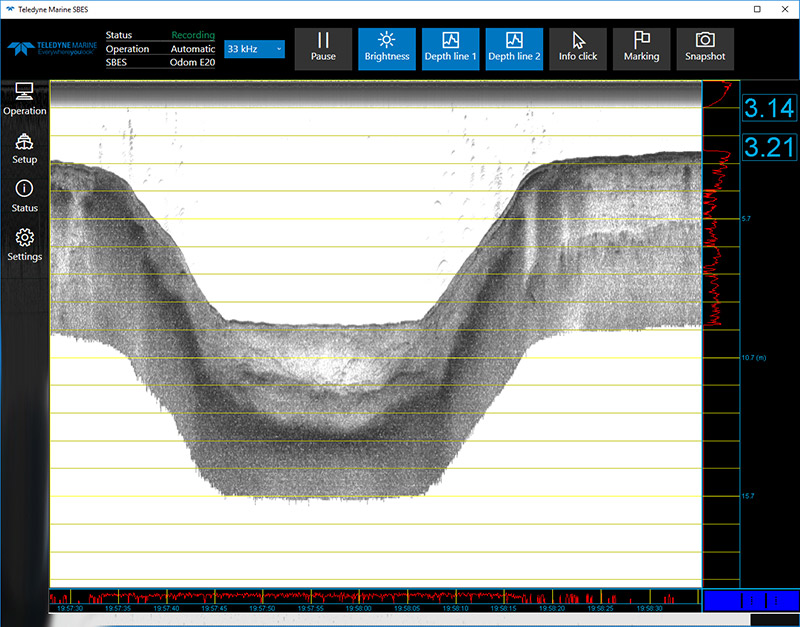
Task: Open the Settings gear
Action: 25,245
